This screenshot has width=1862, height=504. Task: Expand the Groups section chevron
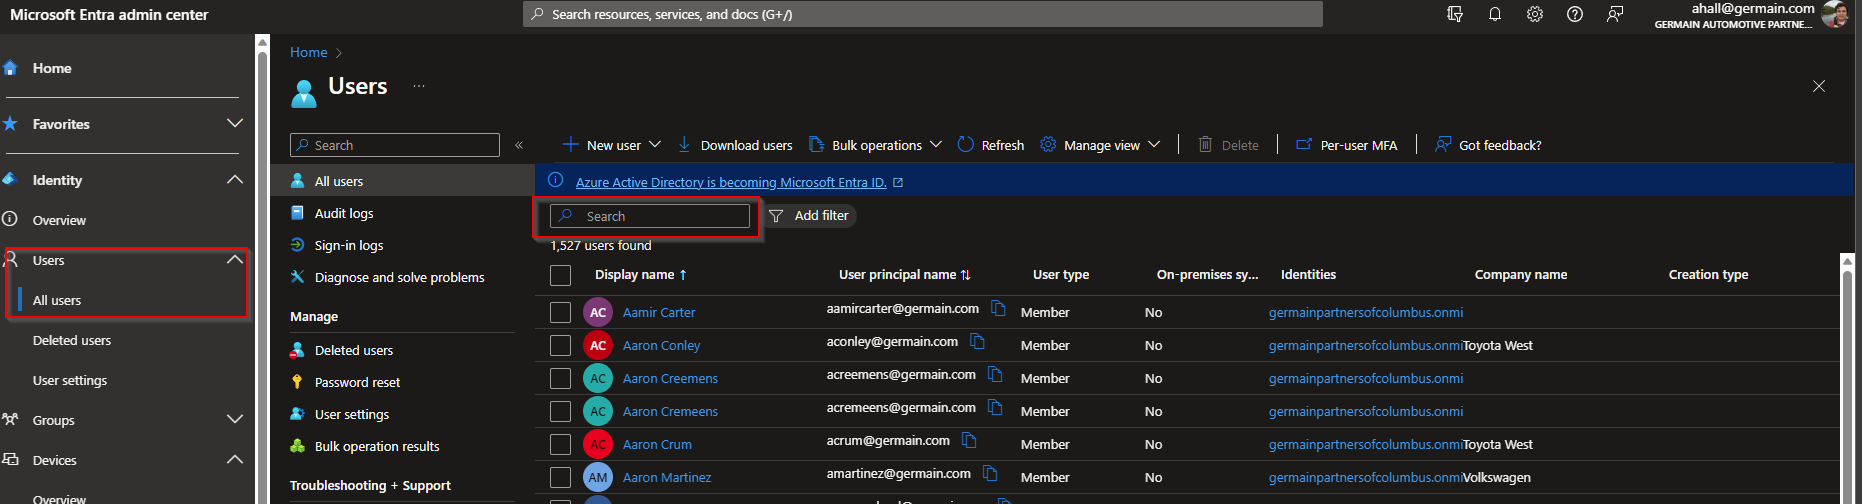click(235, 419)
